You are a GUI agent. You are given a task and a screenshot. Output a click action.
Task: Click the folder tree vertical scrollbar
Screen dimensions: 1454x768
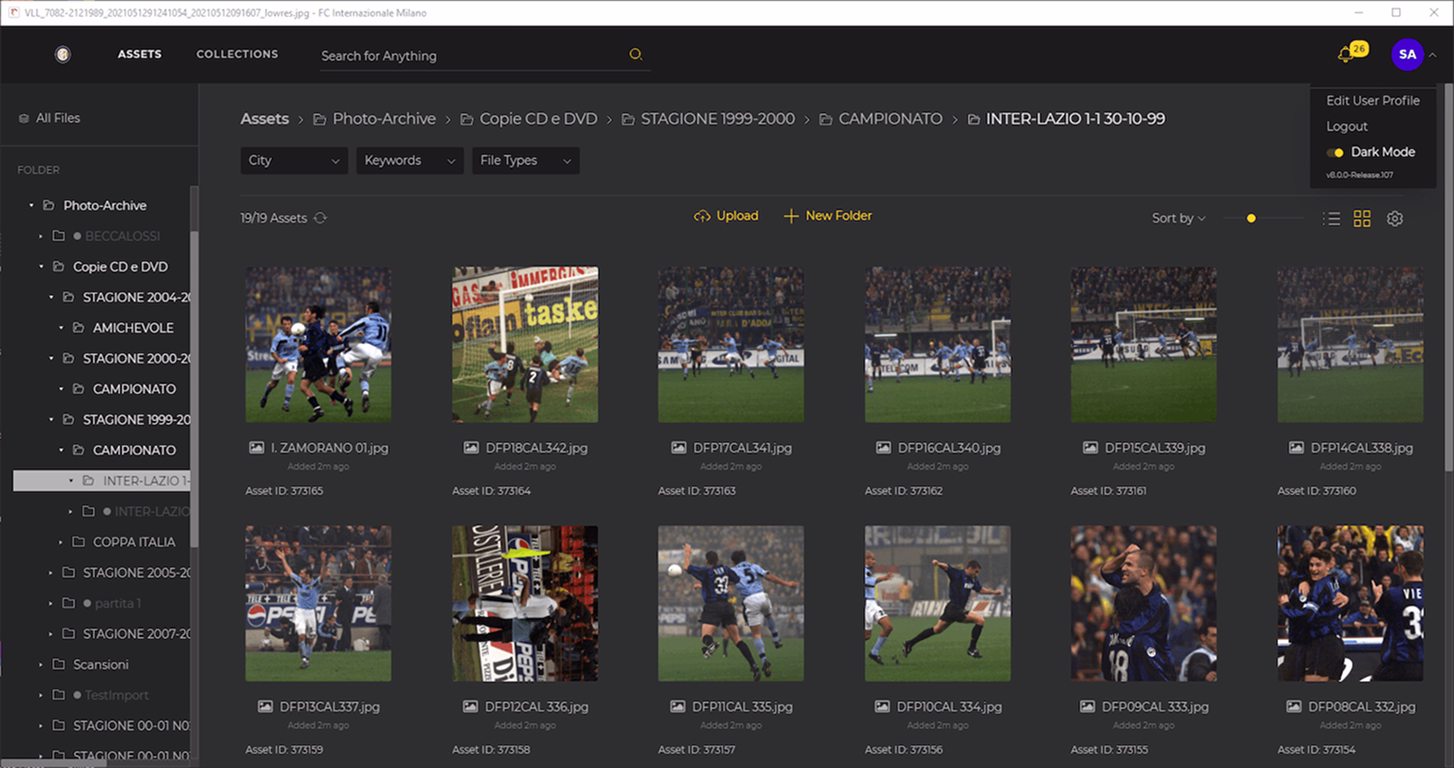pyautogui.click(x=194, y=390)
